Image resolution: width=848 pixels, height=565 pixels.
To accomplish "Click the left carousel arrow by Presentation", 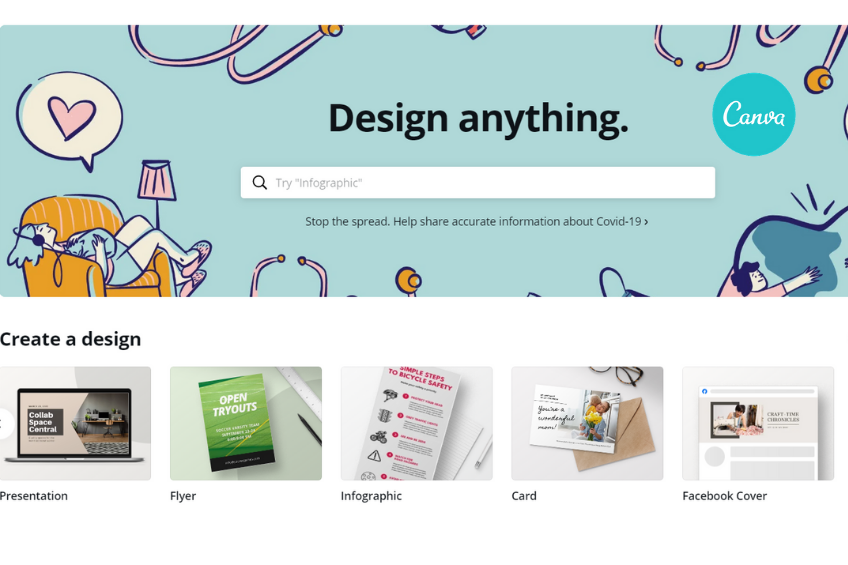I will pos(4,423).
